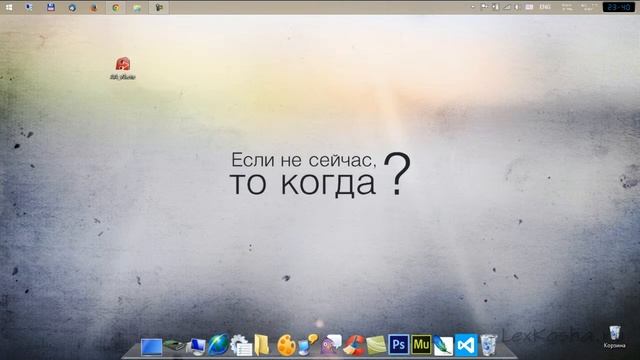Open the yellow folder in dock
Screen dimensions: 640x360
tap(262, 345)
